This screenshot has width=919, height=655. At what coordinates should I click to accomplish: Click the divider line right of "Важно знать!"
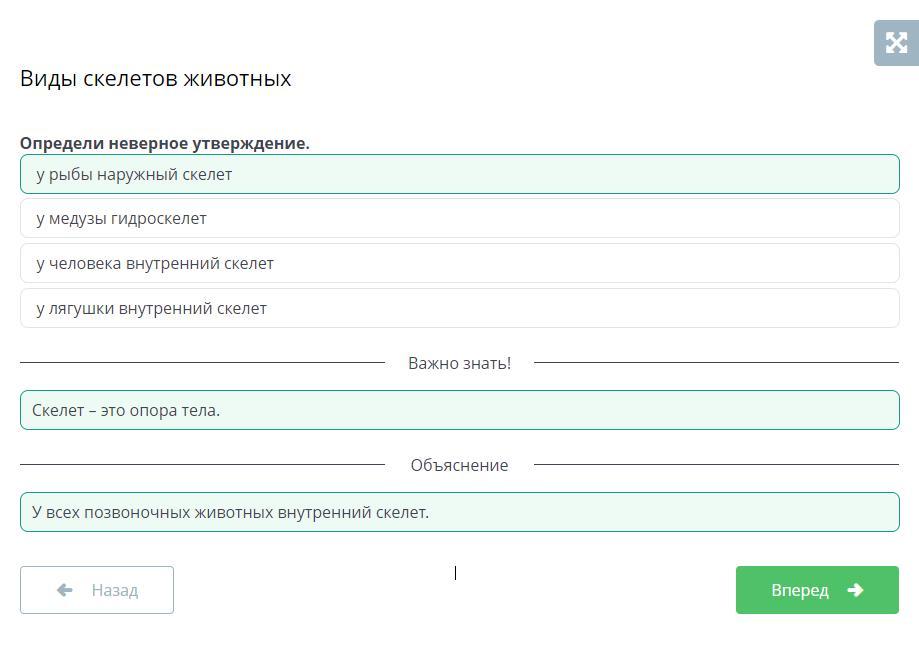(715, 362)
